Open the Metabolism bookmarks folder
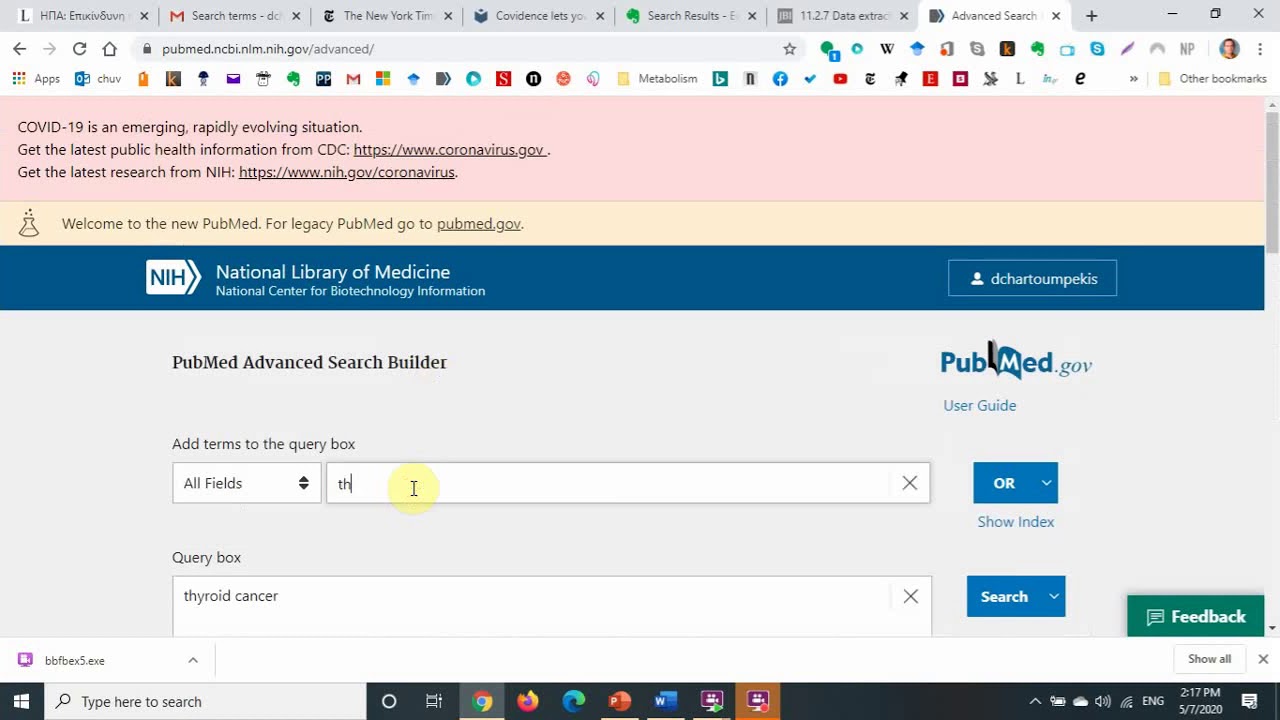This screenshot has height=720, width=1280. pyautogui.click(x=657, y=79)
